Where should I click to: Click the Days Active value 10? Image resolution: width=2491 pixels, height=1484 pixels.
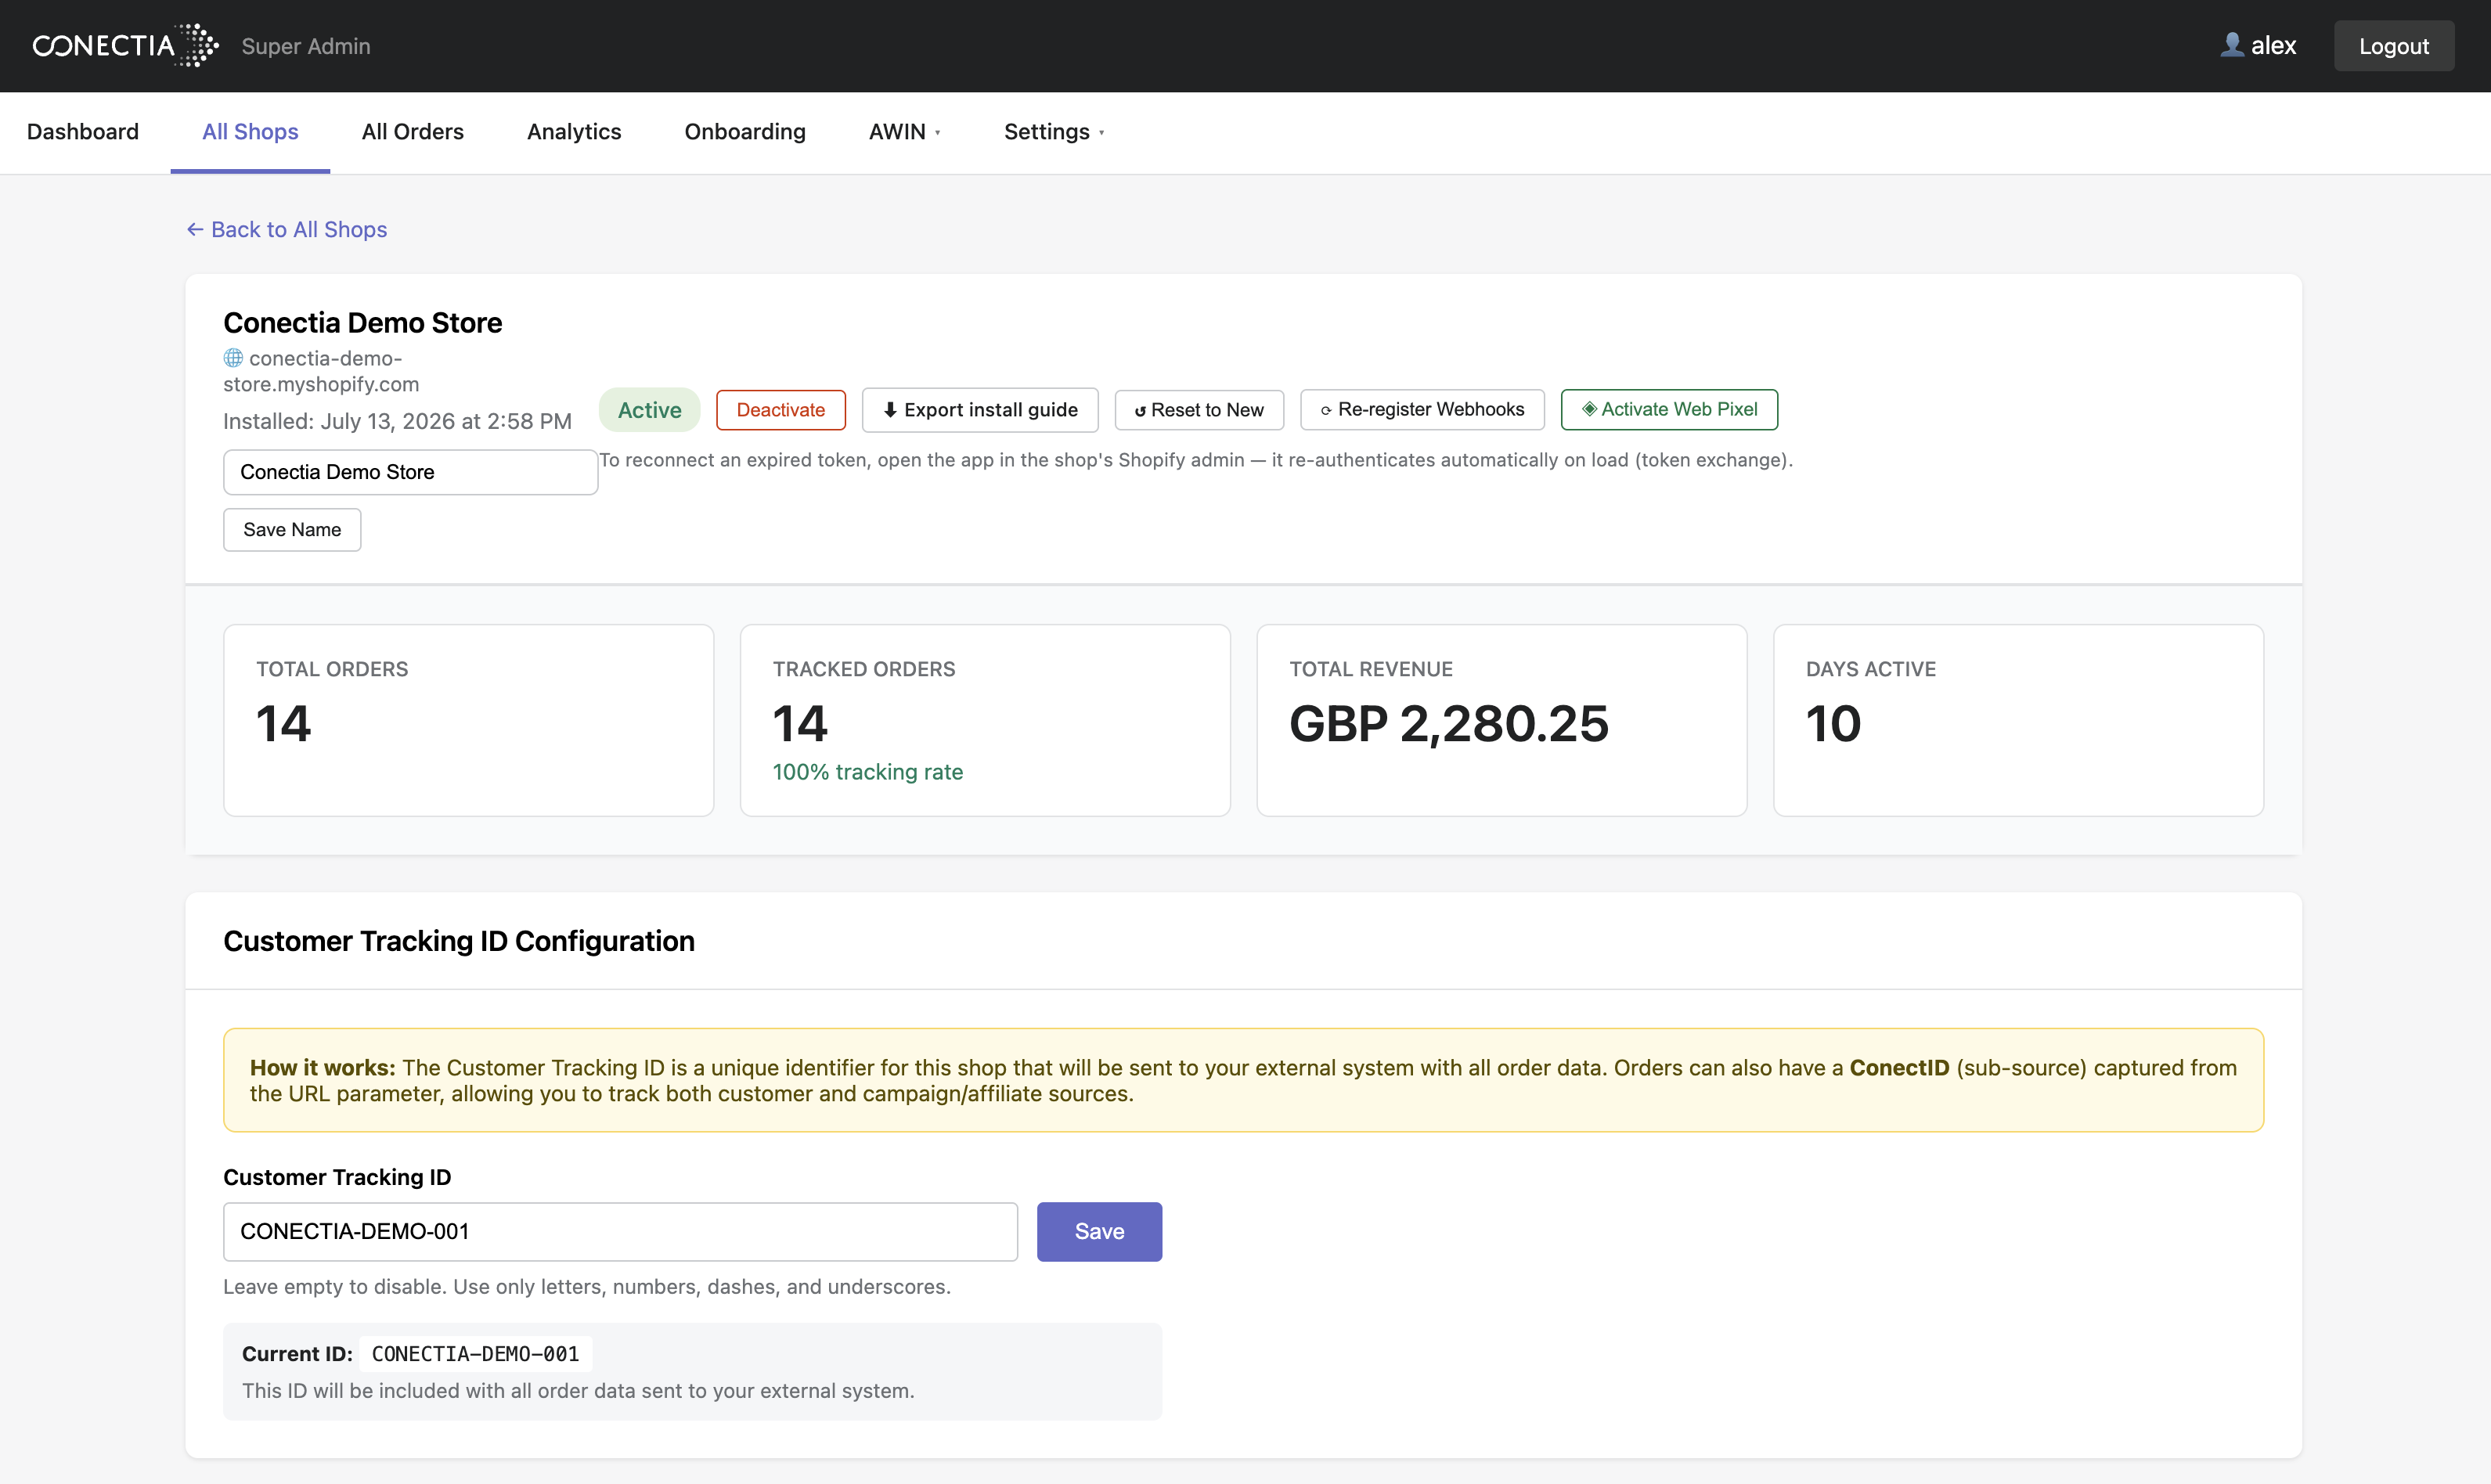pyautogui.click(x=1833, y=724)
